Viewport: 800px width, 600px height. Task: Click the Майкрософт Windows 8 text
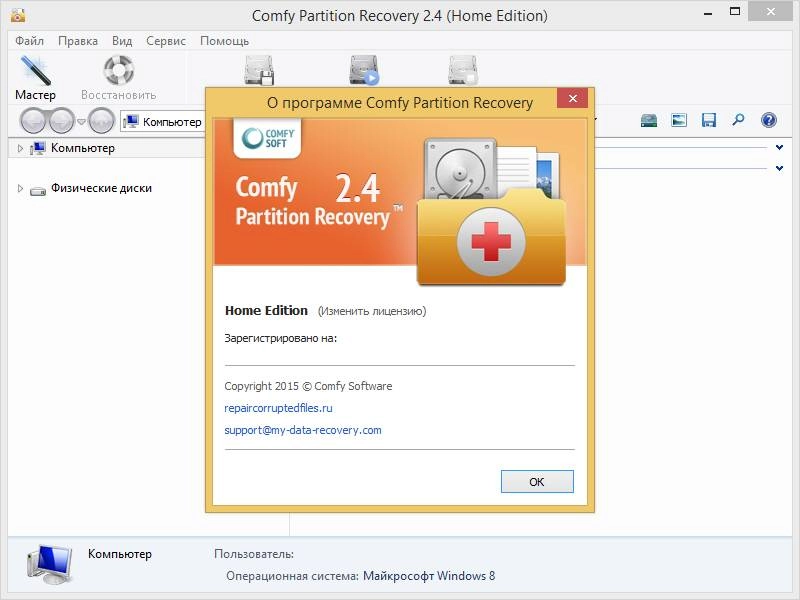[429, 576]
